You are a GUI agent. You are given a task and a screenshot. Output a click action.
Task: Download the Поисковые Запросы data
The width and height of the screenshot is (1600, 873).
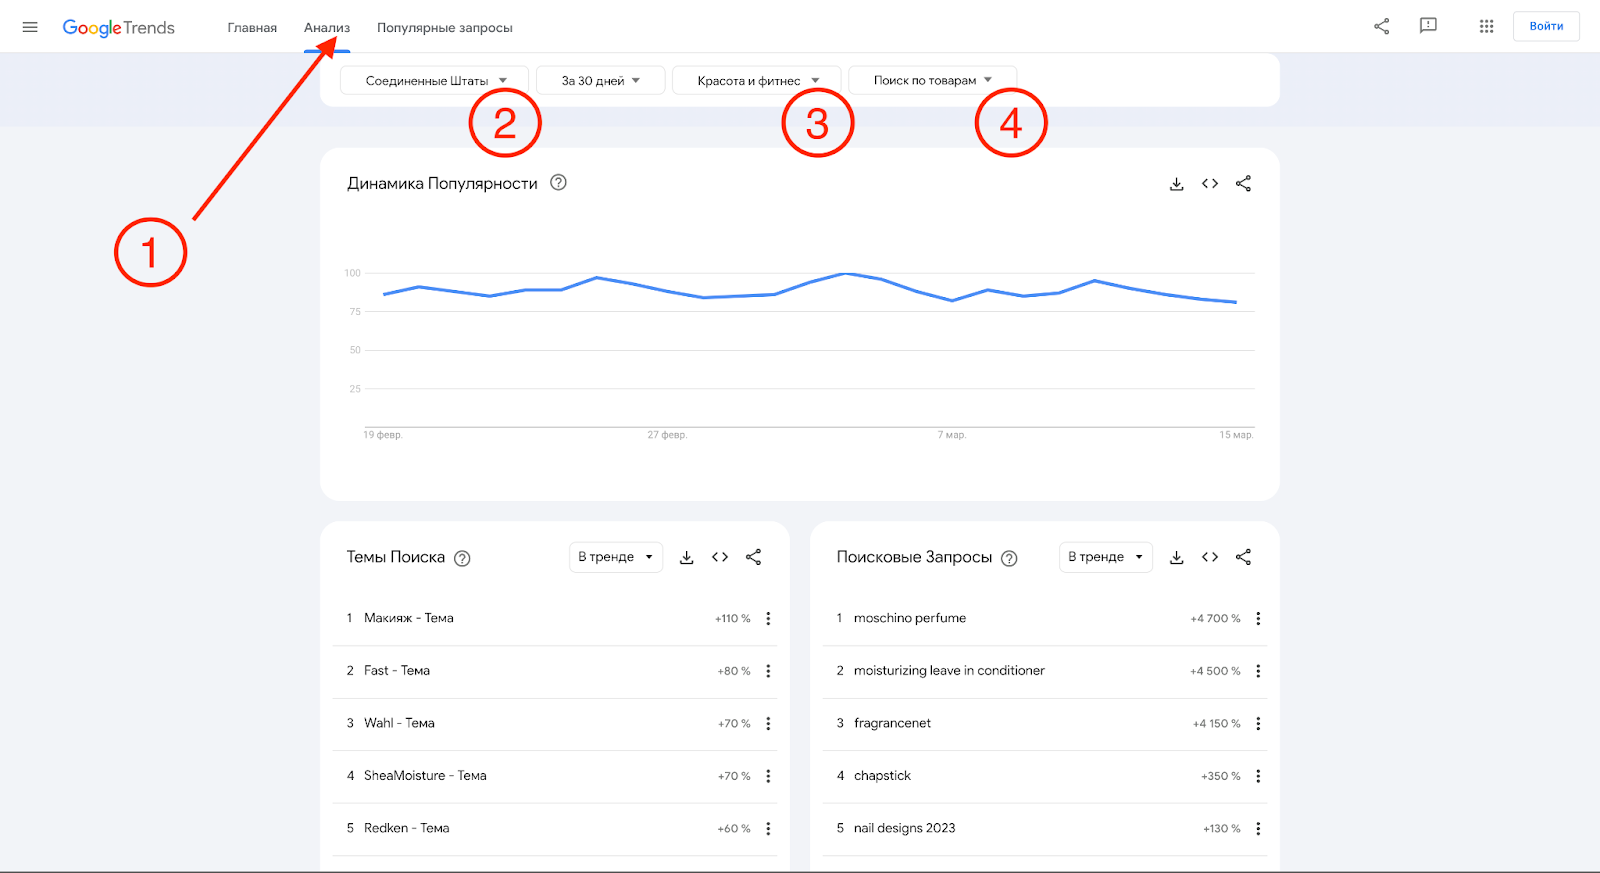click(1177, 557)
